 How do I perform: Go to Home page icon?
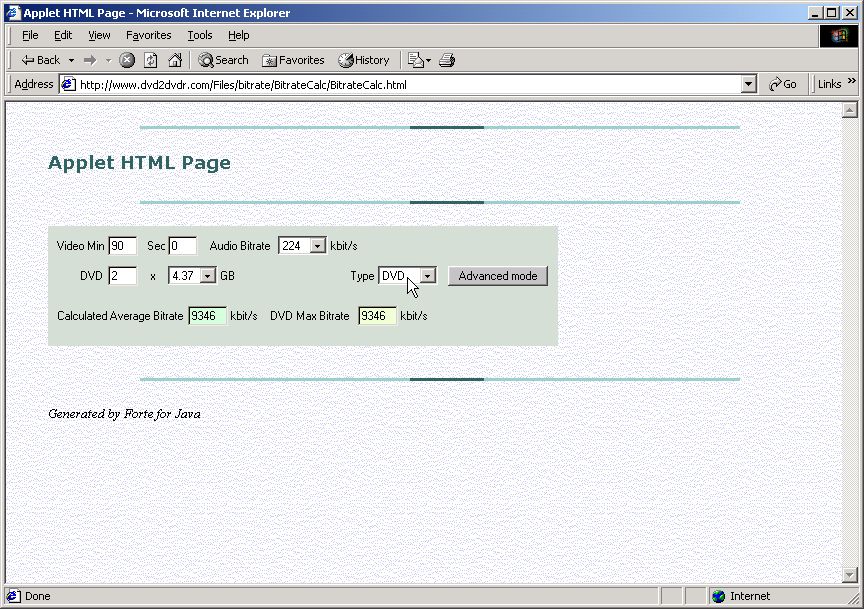pos(175,60)
